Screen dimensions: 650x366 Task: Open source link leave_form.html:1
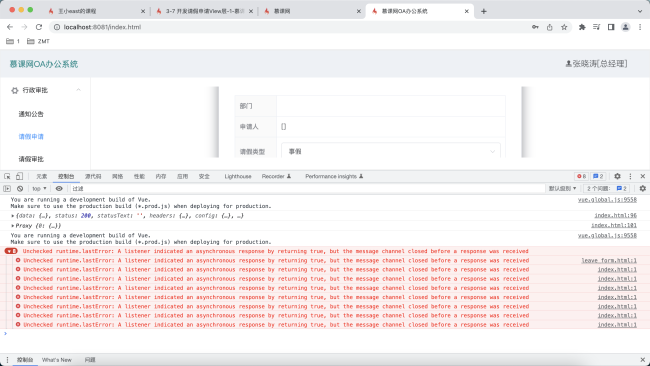pyautogui.click(x=609, y=260)
